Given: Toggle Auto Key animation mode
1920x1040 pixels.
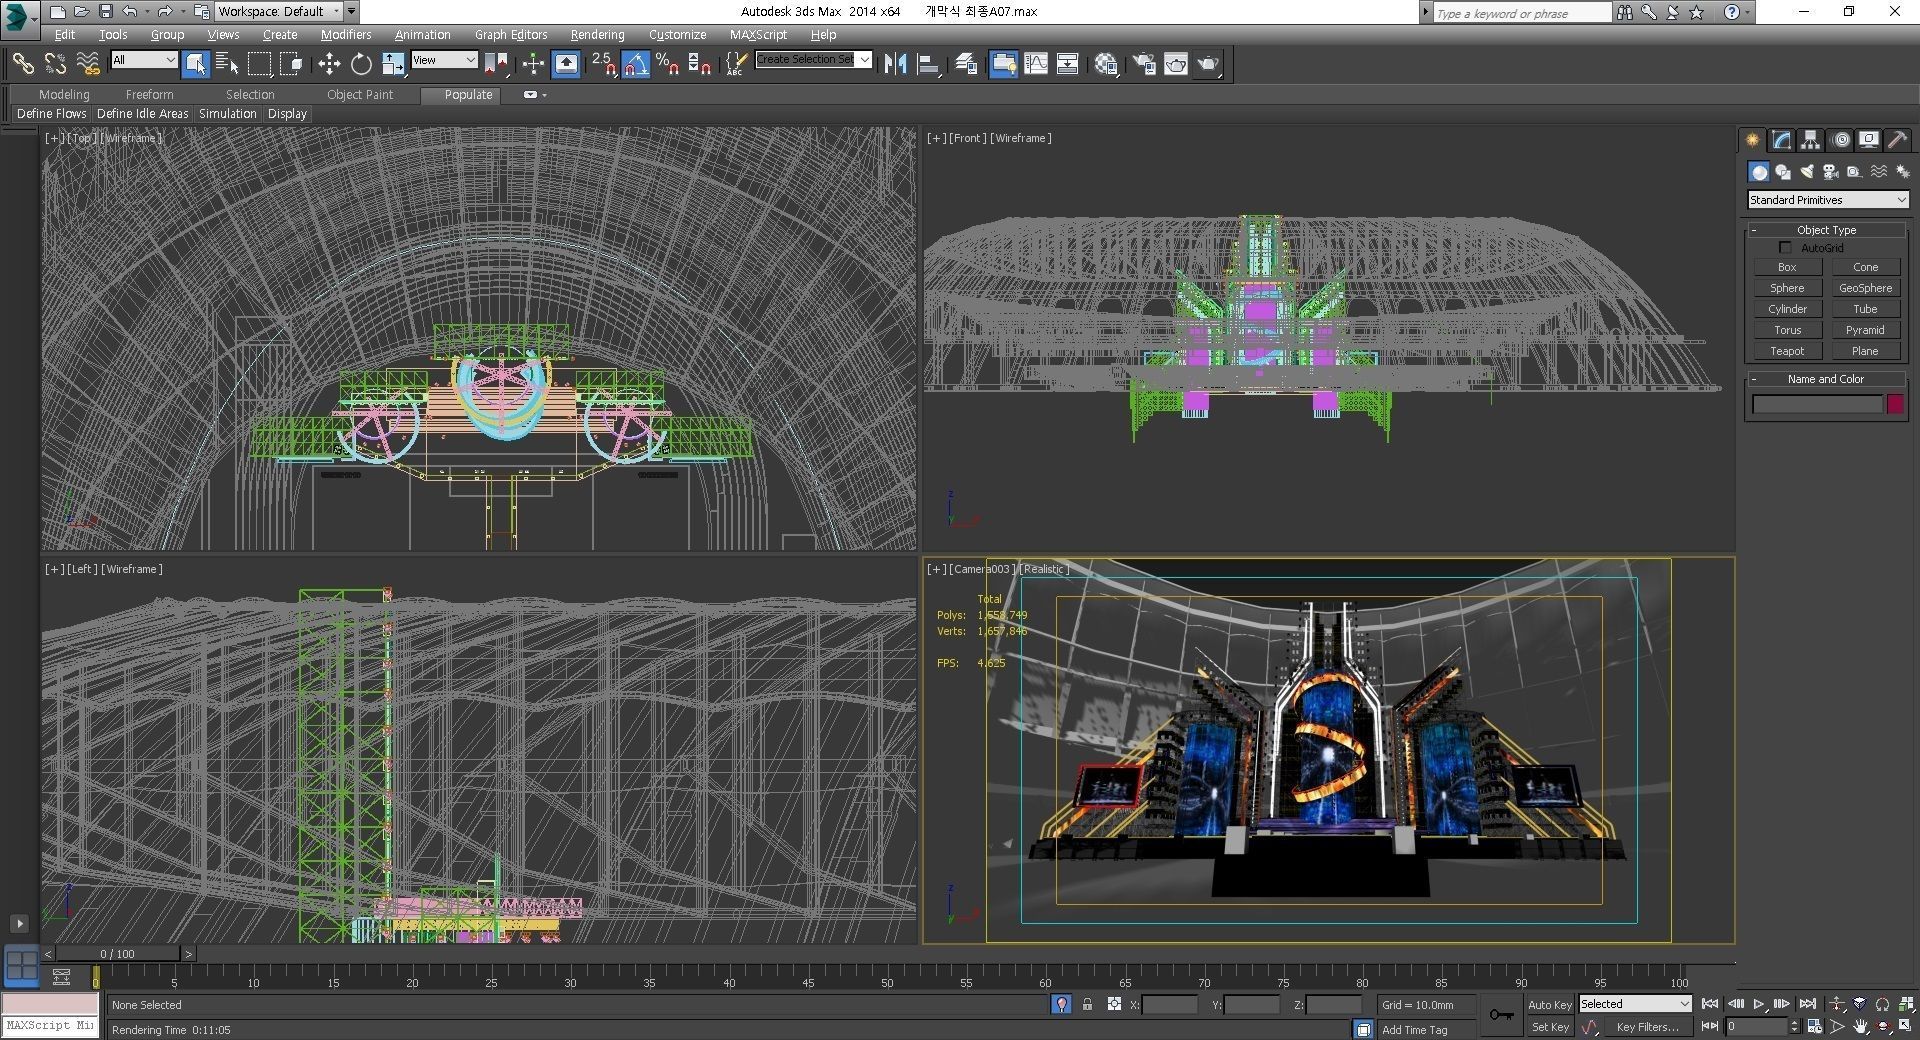Looking at the screenshot, I should [1550, 1005].
